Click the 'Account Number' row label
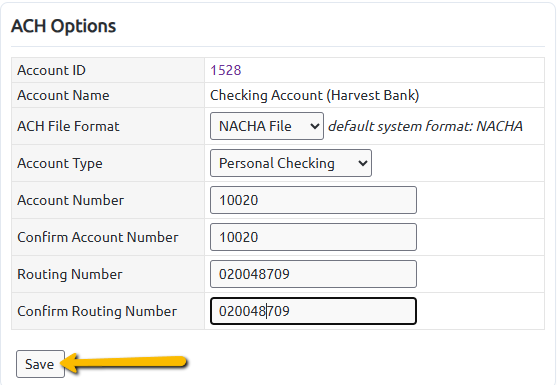This screenshot has height=385, width=557. tap(71, 200)
